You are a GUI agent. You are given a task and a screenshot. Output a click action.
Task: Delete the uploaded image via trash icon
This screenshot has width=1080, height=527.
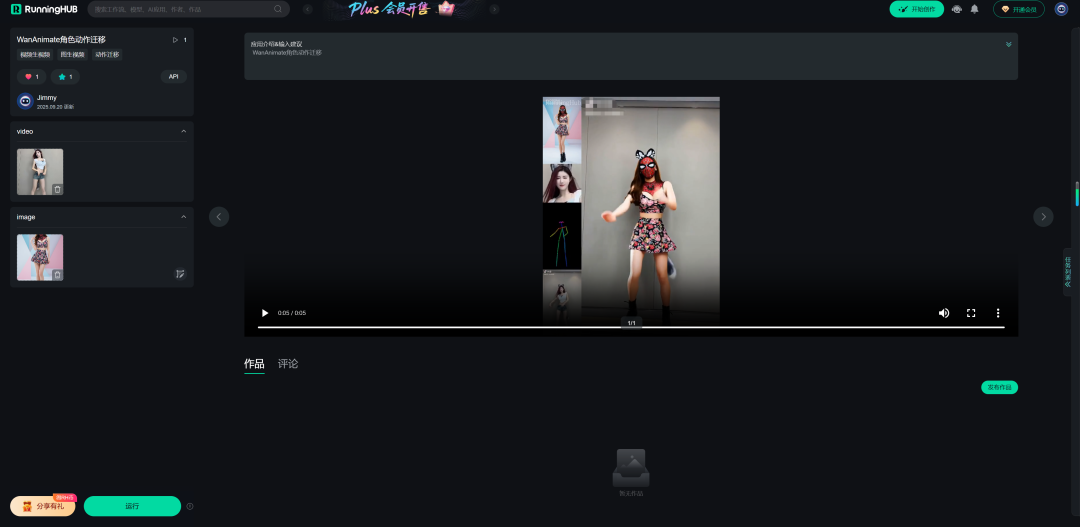[57, 274]
